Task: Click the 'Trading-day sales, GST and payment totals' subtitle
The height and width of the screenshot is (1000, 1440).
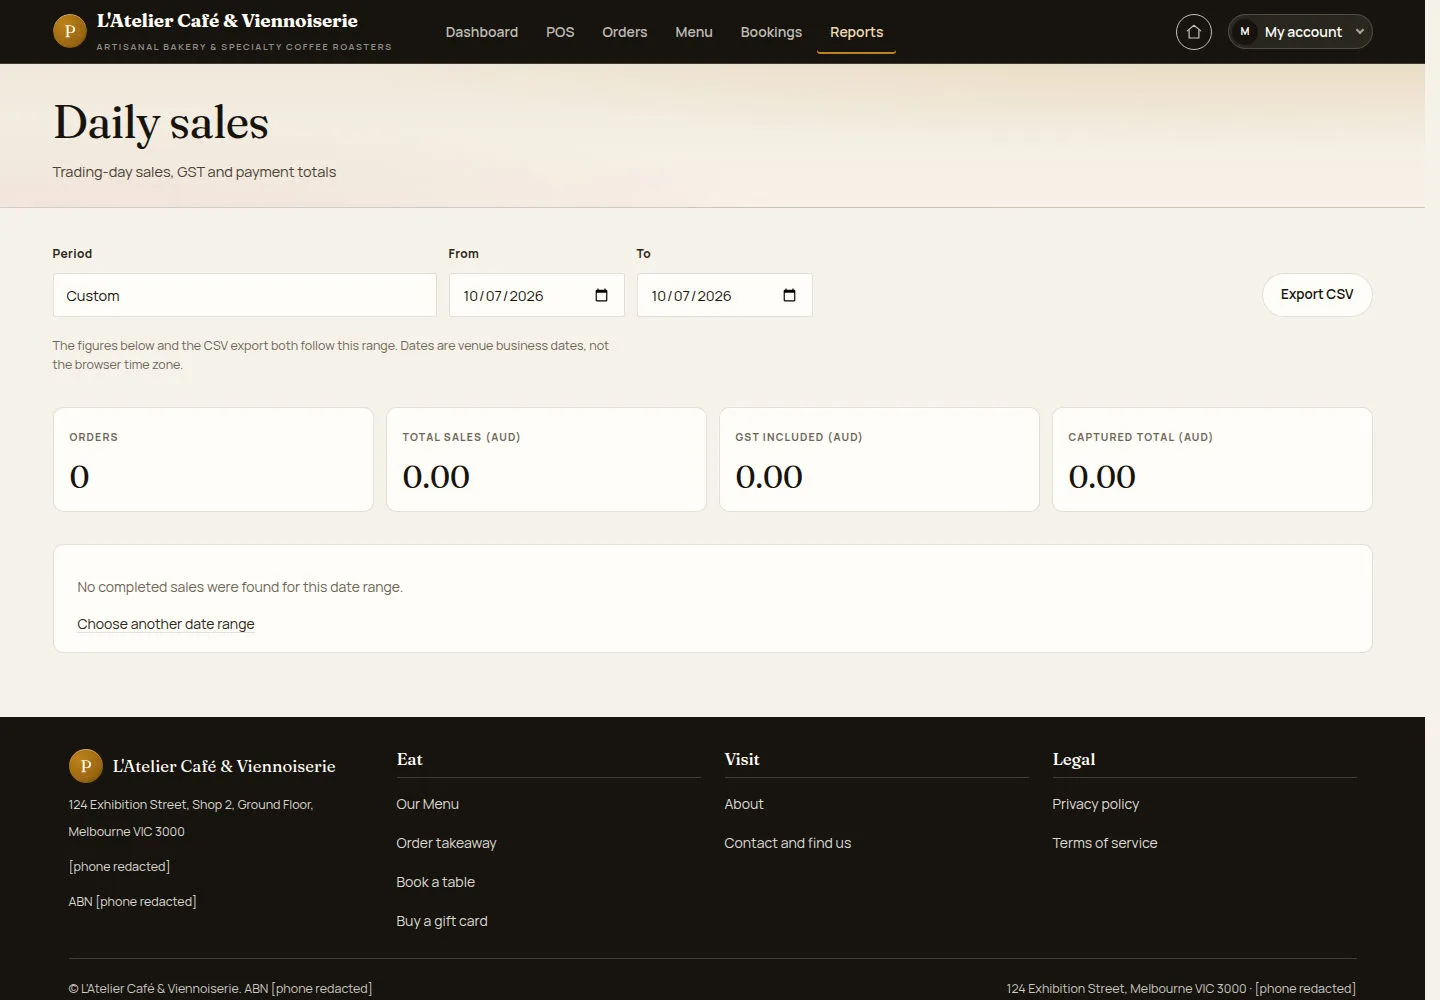Action: point(194,172)
